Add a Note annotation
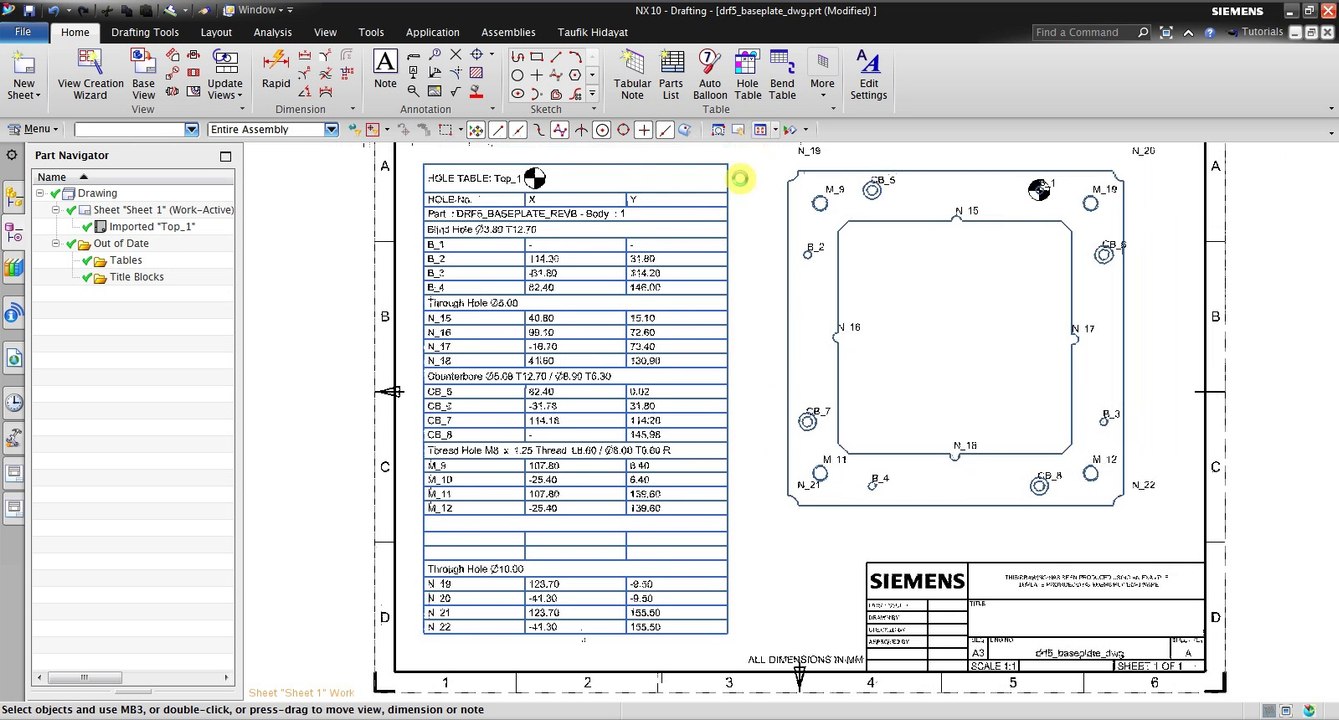The width and height of the screenshot is (1339, 720). pyautogui.click(x=385, y=69)
